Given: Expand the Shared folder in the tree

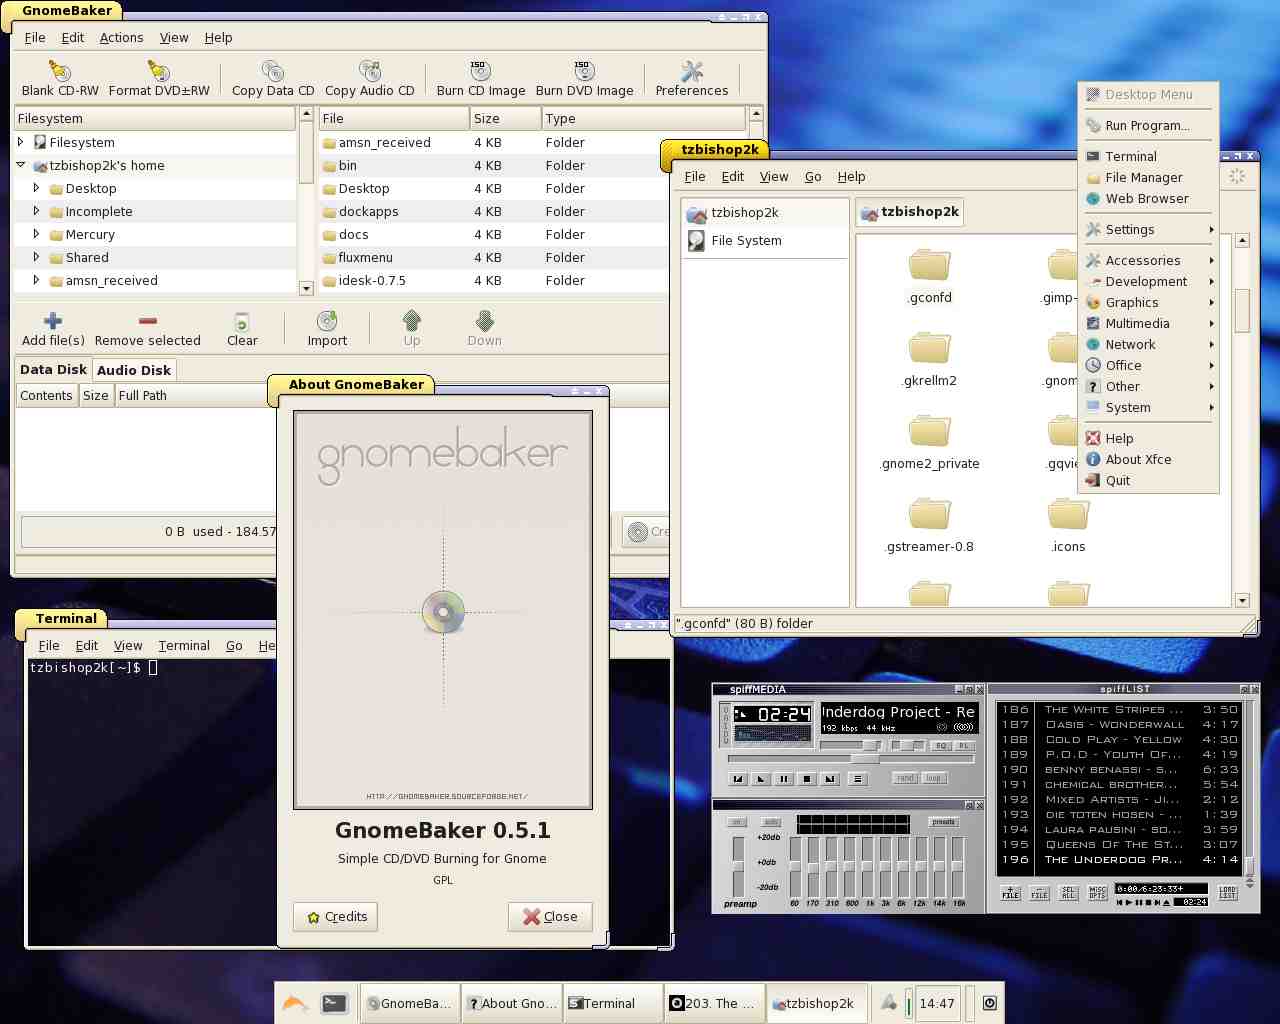Looking at the screenshot, I should [36, 257].
